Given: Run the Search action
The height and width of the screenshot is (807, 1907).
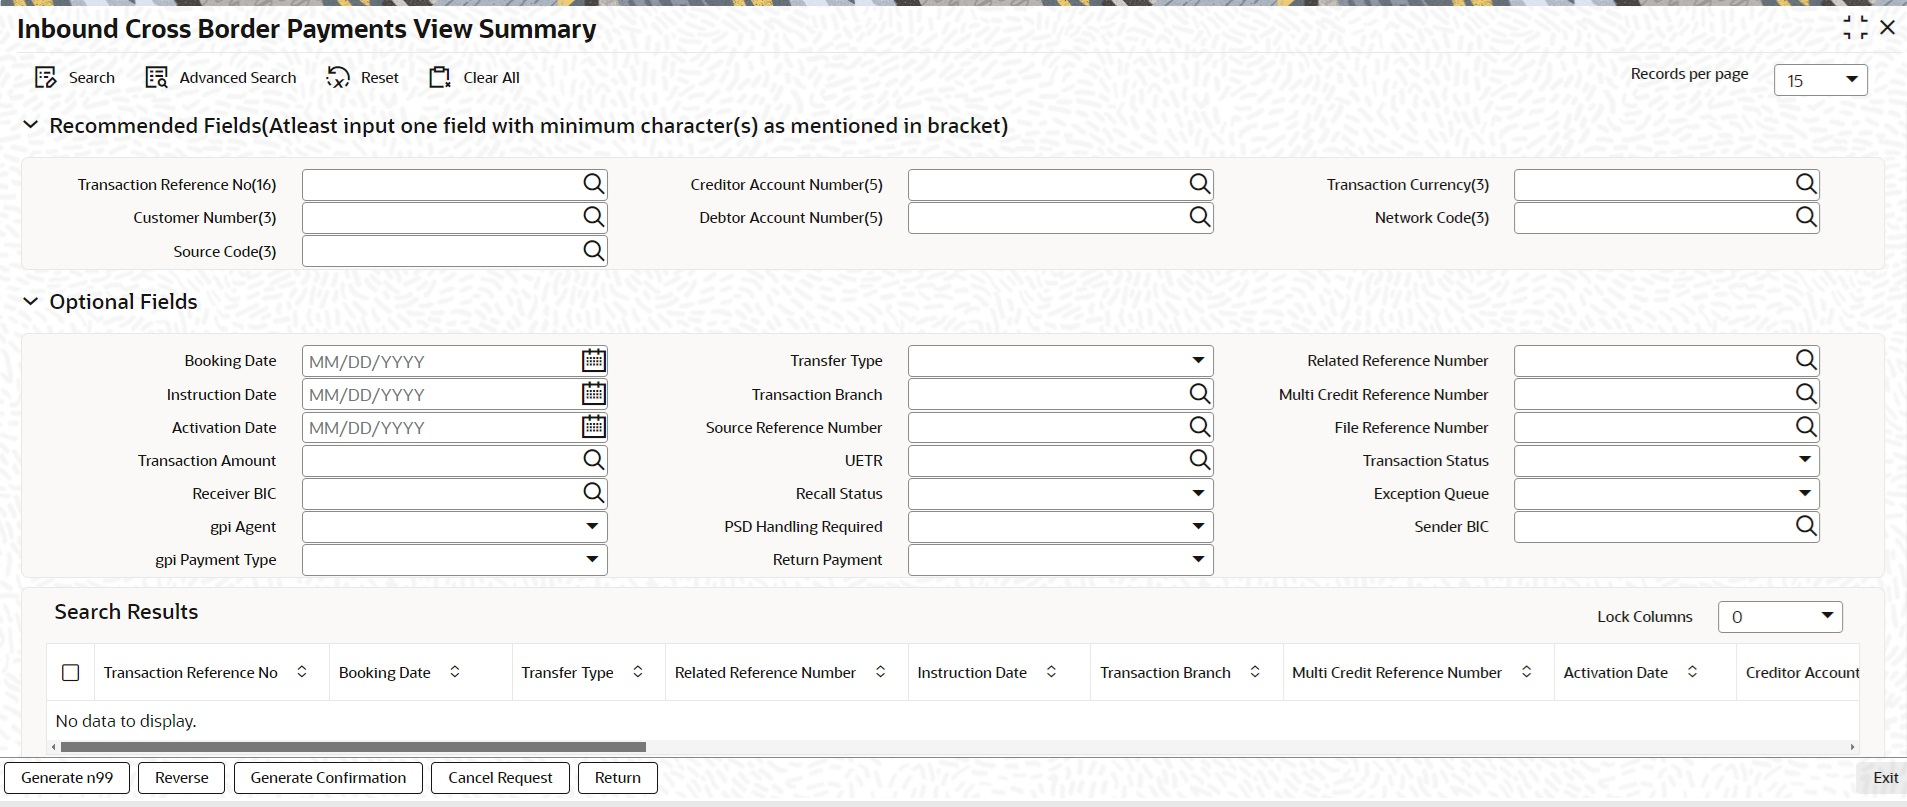Looking at the screenshot, I should (75, 78).
